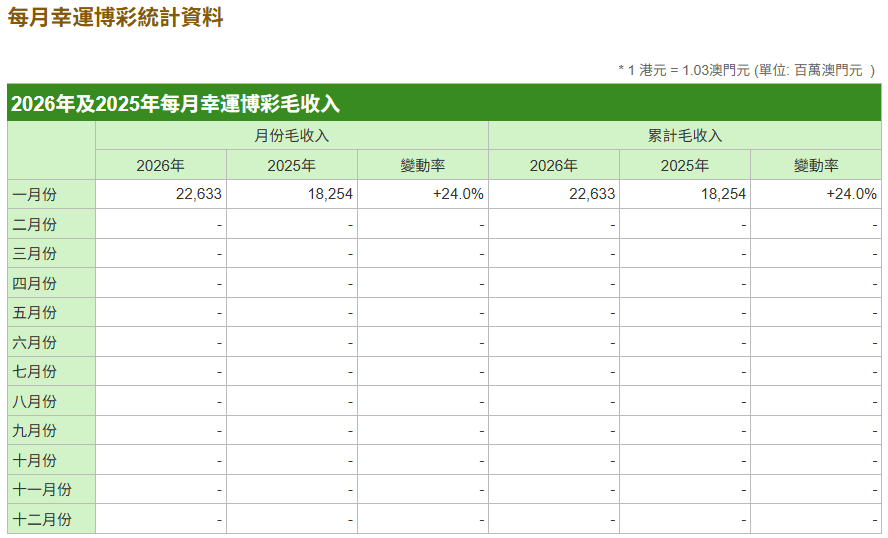Click the 2025年 header under 累計毛收入
The height and width of the screenshot is (538, 888).
[x=685, y=165]
